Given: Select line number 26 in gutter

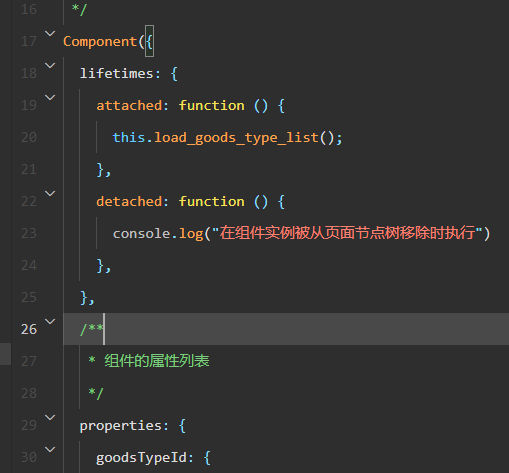Looking at the screenshot, I should [29, 329].
